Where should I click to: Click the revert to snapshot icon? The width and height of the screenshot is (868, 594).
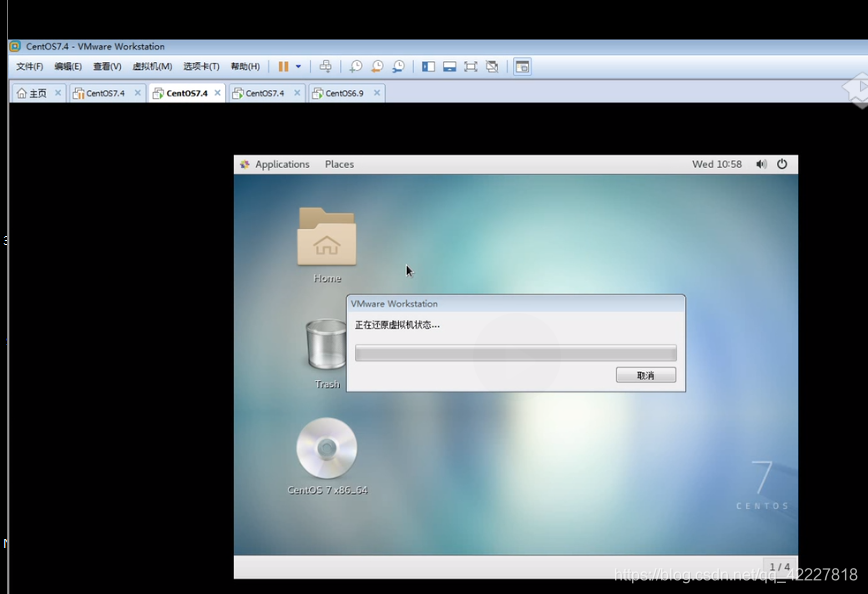pos(377,66)
